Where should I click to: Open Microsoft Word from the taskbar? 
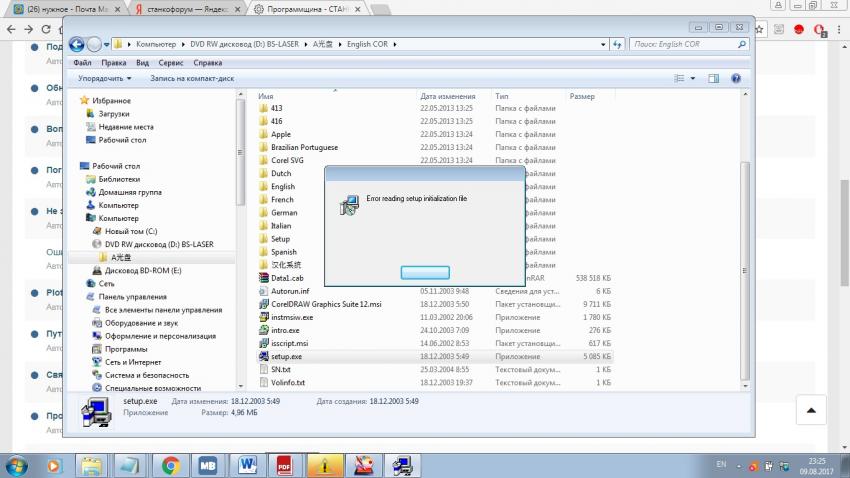[247, 465]
